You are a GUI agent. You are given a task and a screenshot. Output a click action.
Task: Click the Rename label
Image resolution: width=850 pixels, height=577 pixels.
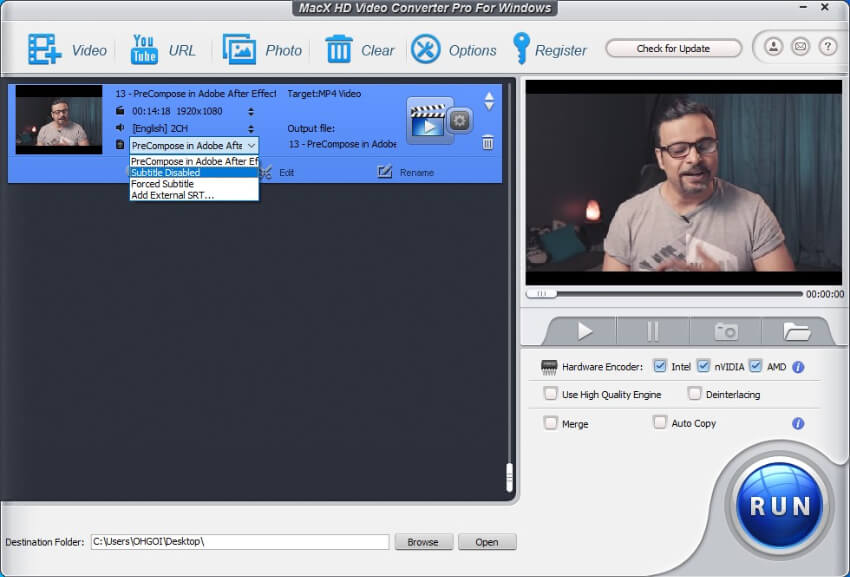coord(416,172)
